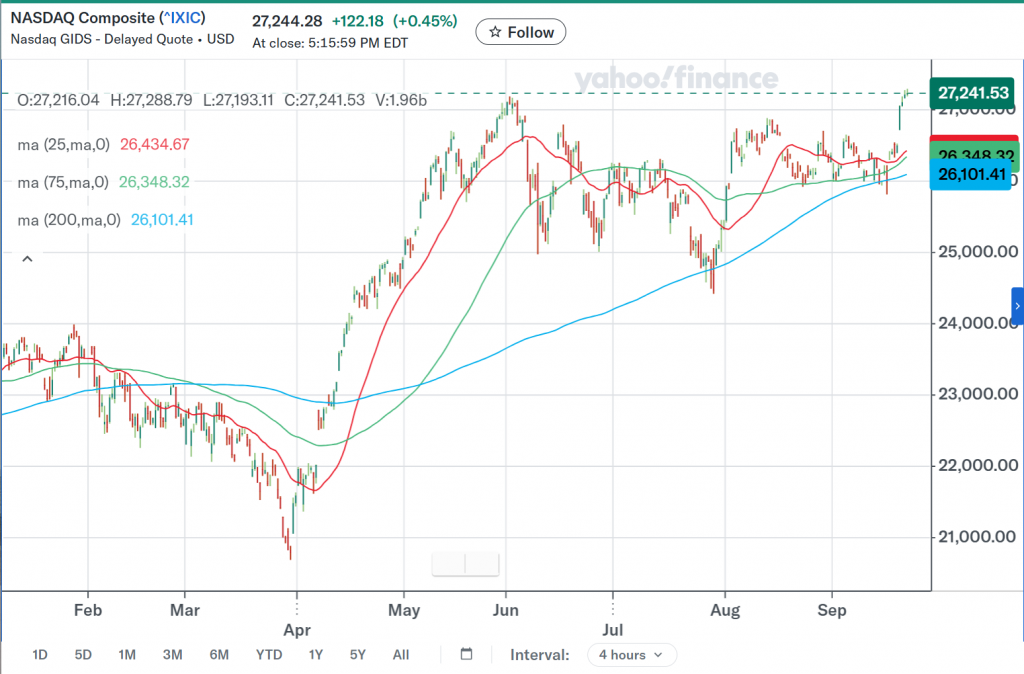
Task: Switch to the 3M range
Action: pyautogui.click(x=172, y=654)
